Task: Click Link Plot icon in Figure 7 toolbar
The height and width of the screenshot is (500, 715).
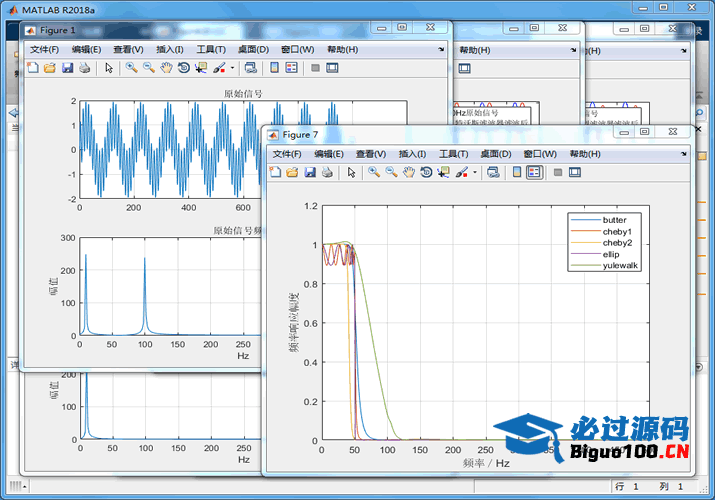Action: pos(493,172)
